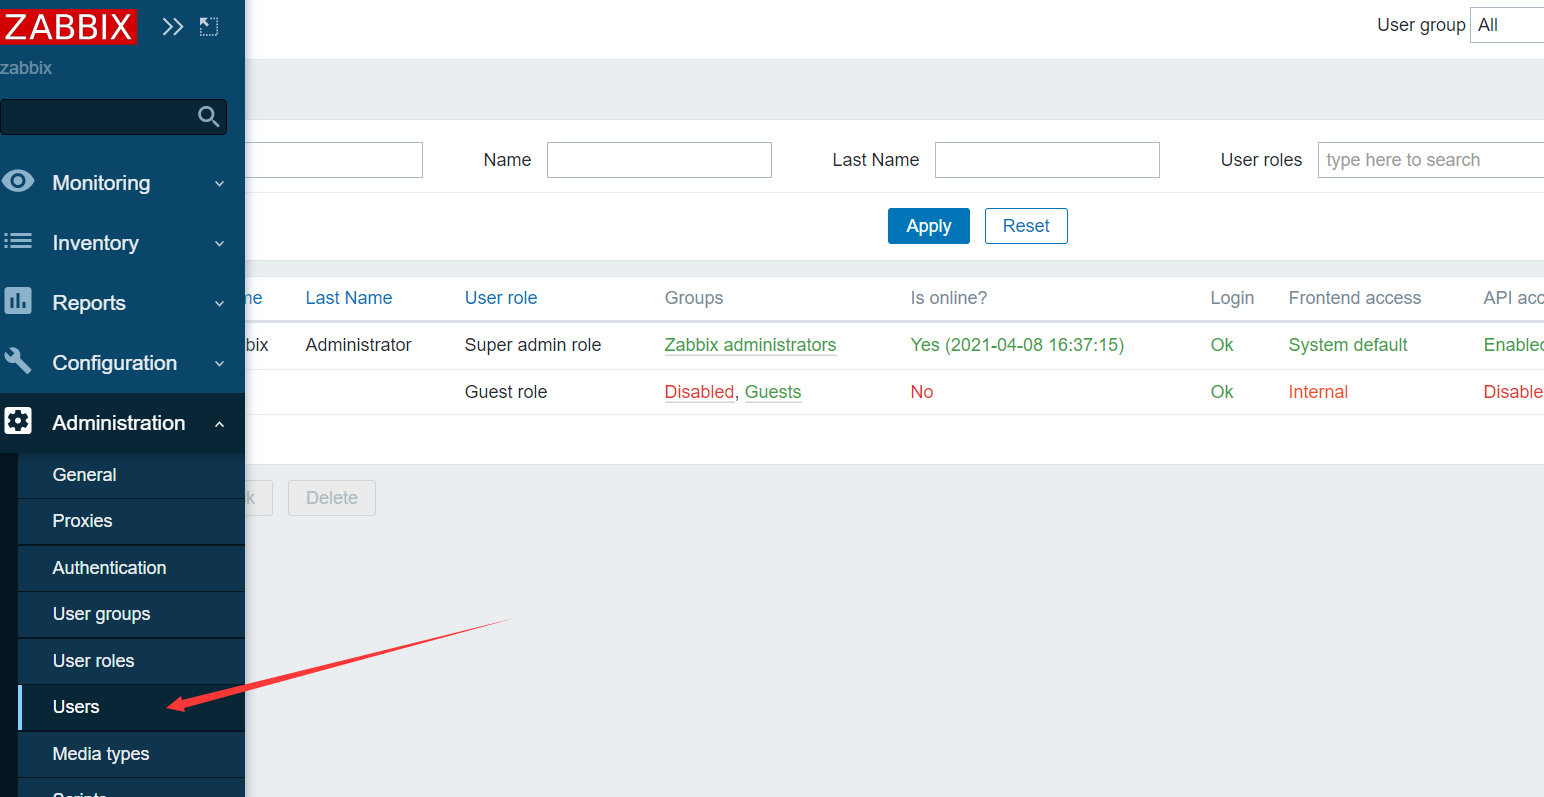Click Ok login status for Guest role row
The height and width of the screenshot is (797, 1544).
point(1222,392)
